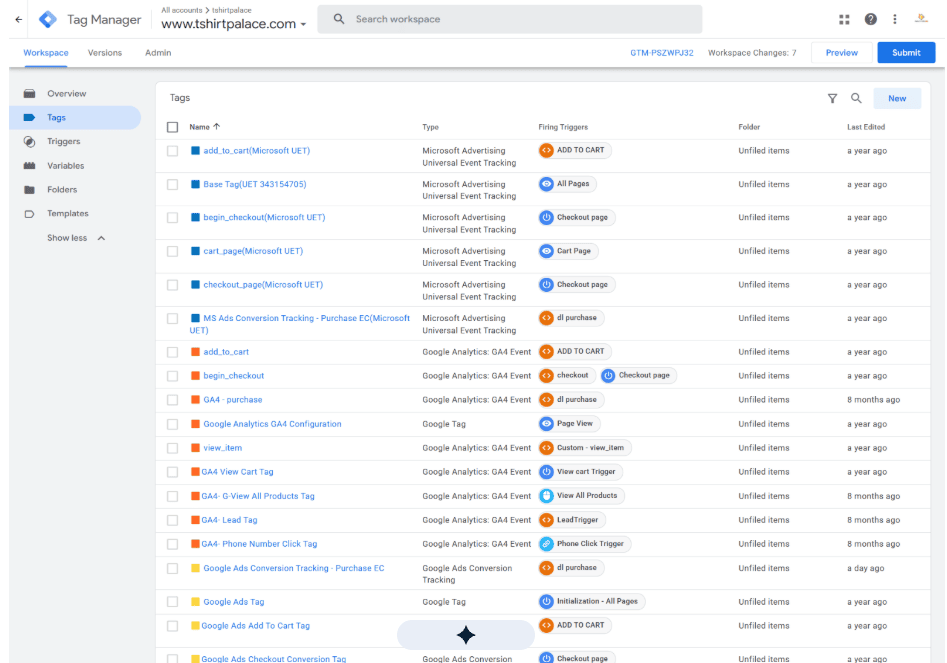Click the Custom - view_item trigger chip
Screen dimensions: 947x663
coord(585,448)
